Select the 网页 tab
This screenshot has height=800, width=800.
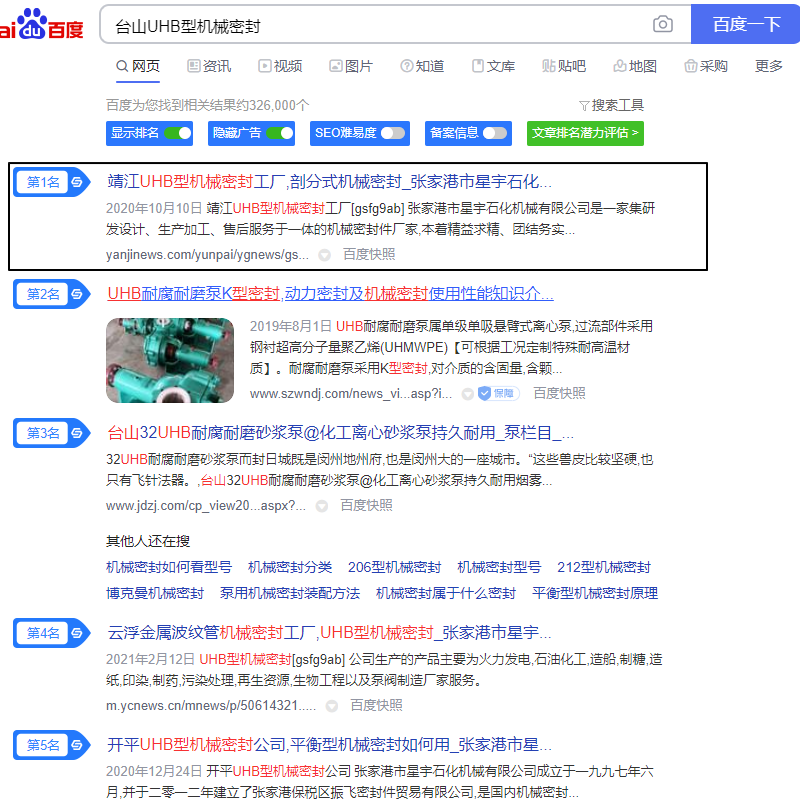pos(138,66)
